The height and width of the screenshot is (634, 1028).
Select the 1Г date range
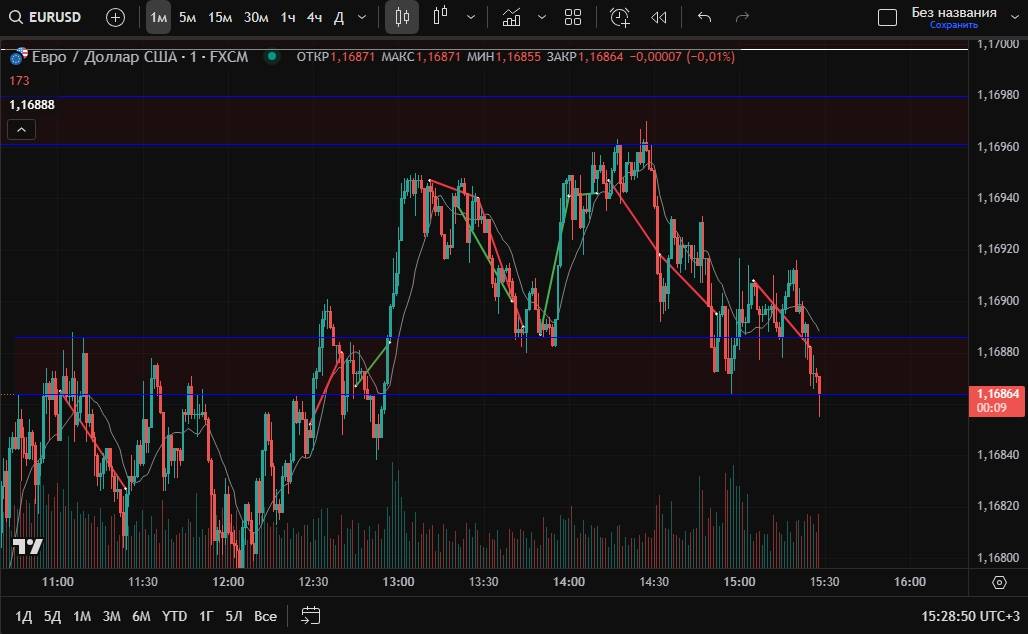[x=207, y=616]
